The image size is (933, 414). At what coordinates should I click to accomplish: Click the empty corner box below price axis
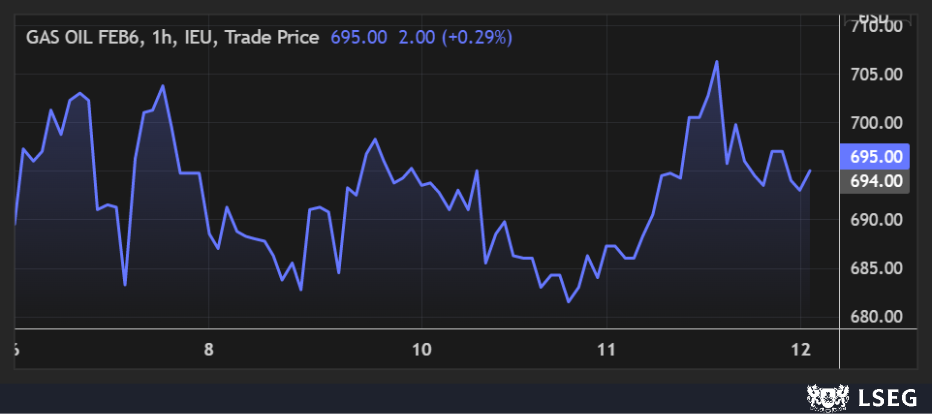[877, 350]
